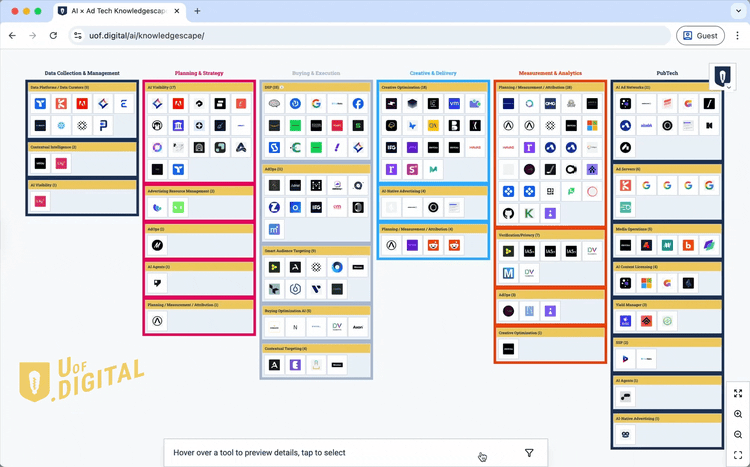Select orange K logo in Data Platforms

click(x=61, y=103)
